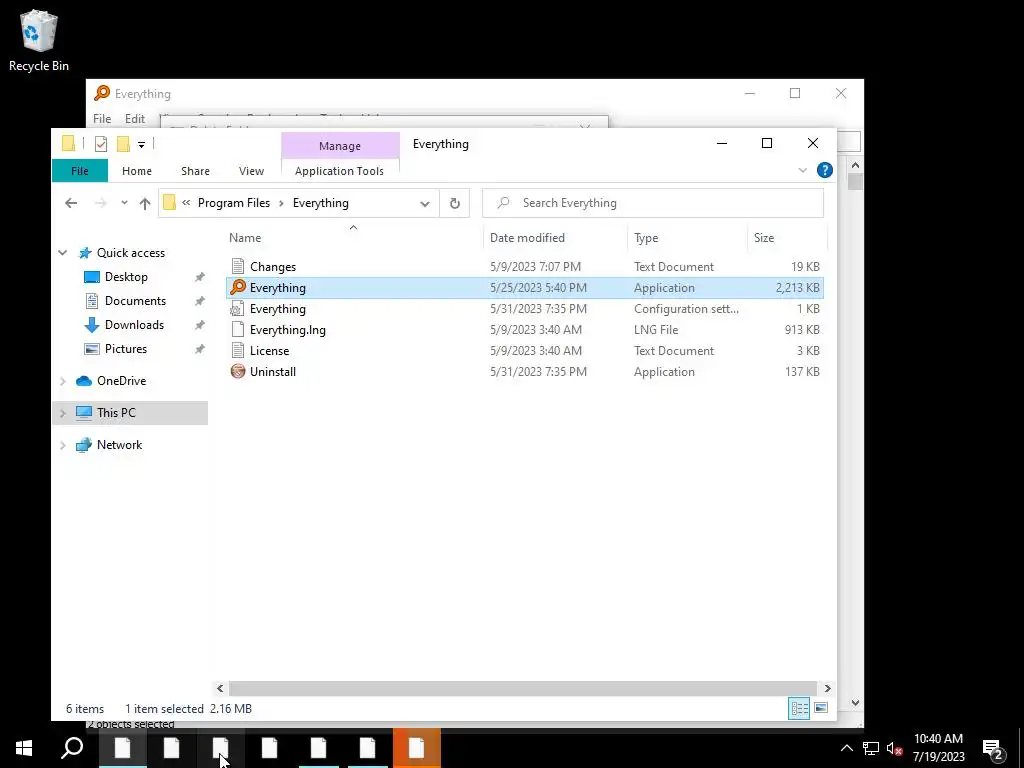1024x768 pixels.
Task: Click the Uninstall application icon
Action: click(x=238, y=372)
